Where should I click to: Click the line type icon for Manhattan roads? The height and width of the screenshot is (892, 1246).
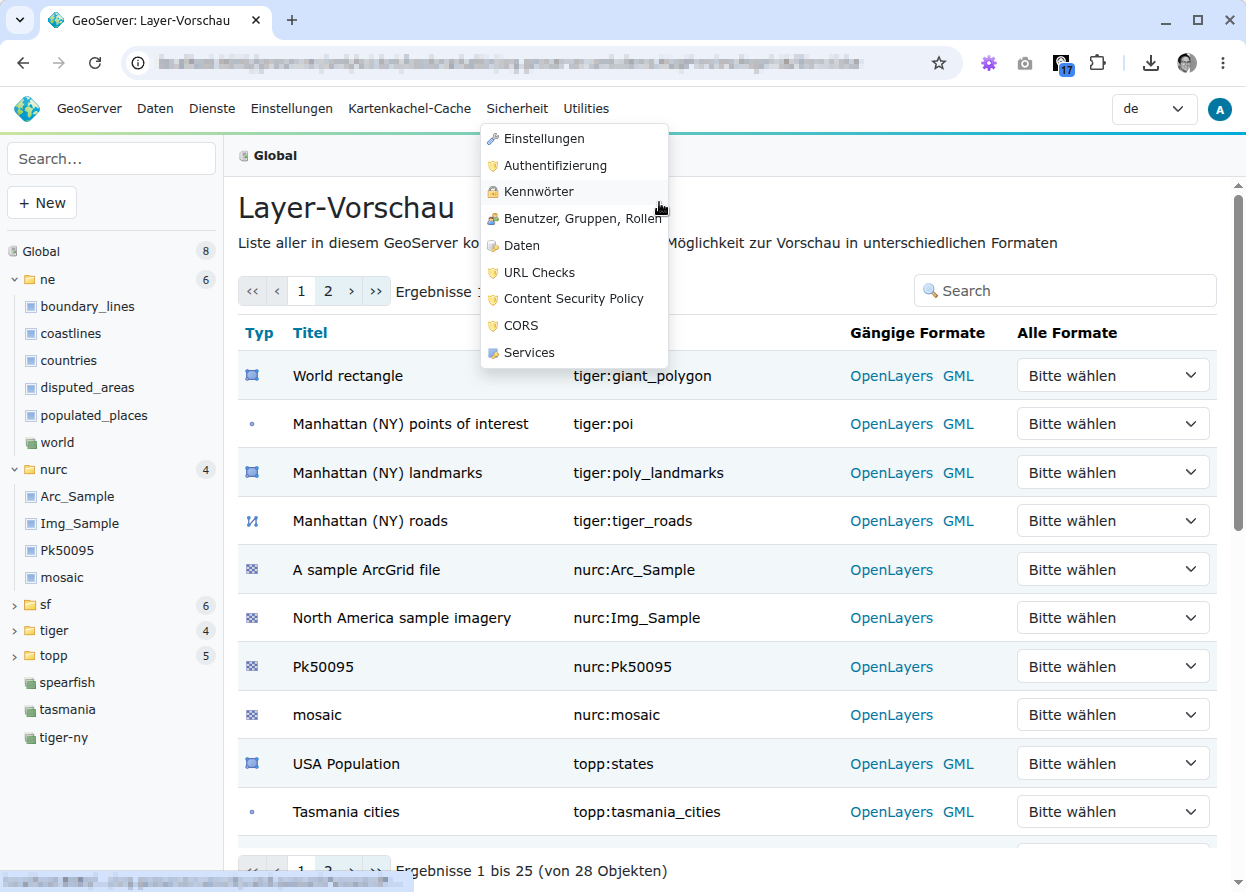point(252,521)
